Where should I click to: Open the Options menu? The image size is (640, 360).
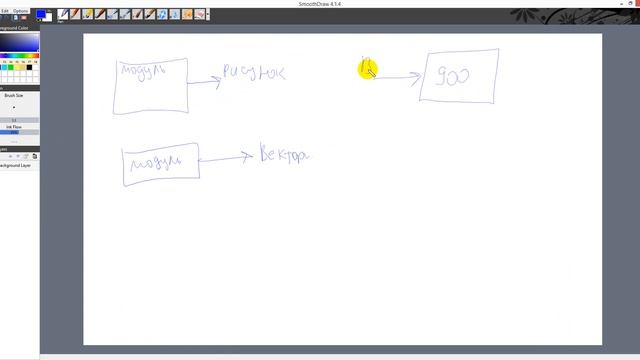click(20, 11)
